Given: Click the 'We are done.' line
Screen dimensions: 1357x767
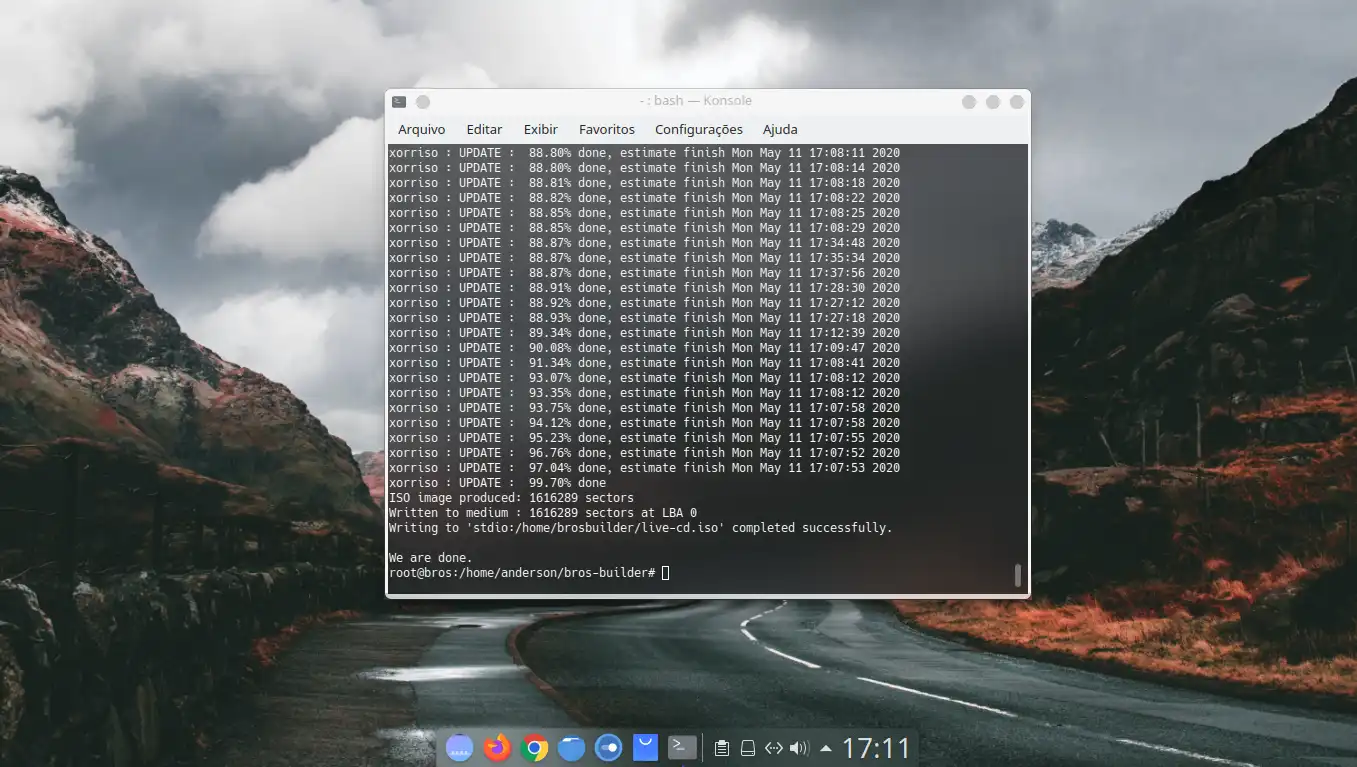Looking at the screenshot, I should [430, 558].
